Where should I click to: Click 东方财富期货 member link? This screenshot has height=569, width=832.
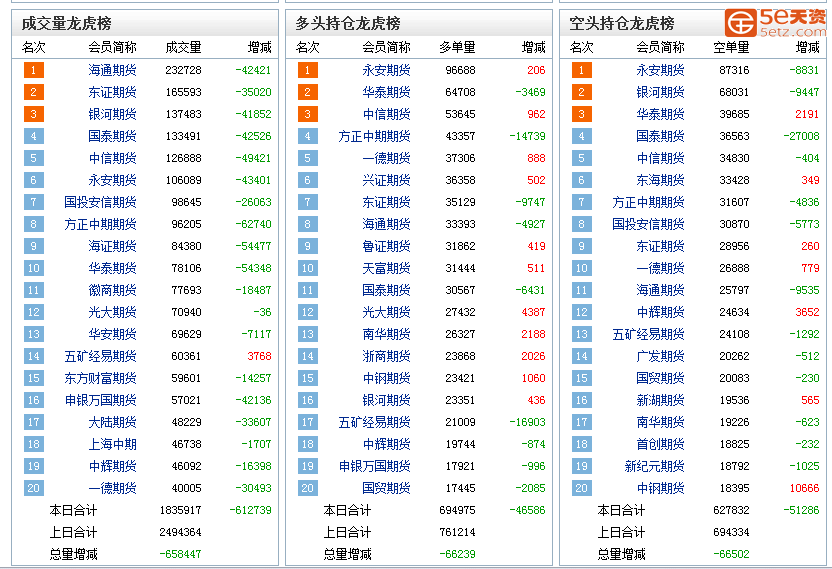[100, 378]
